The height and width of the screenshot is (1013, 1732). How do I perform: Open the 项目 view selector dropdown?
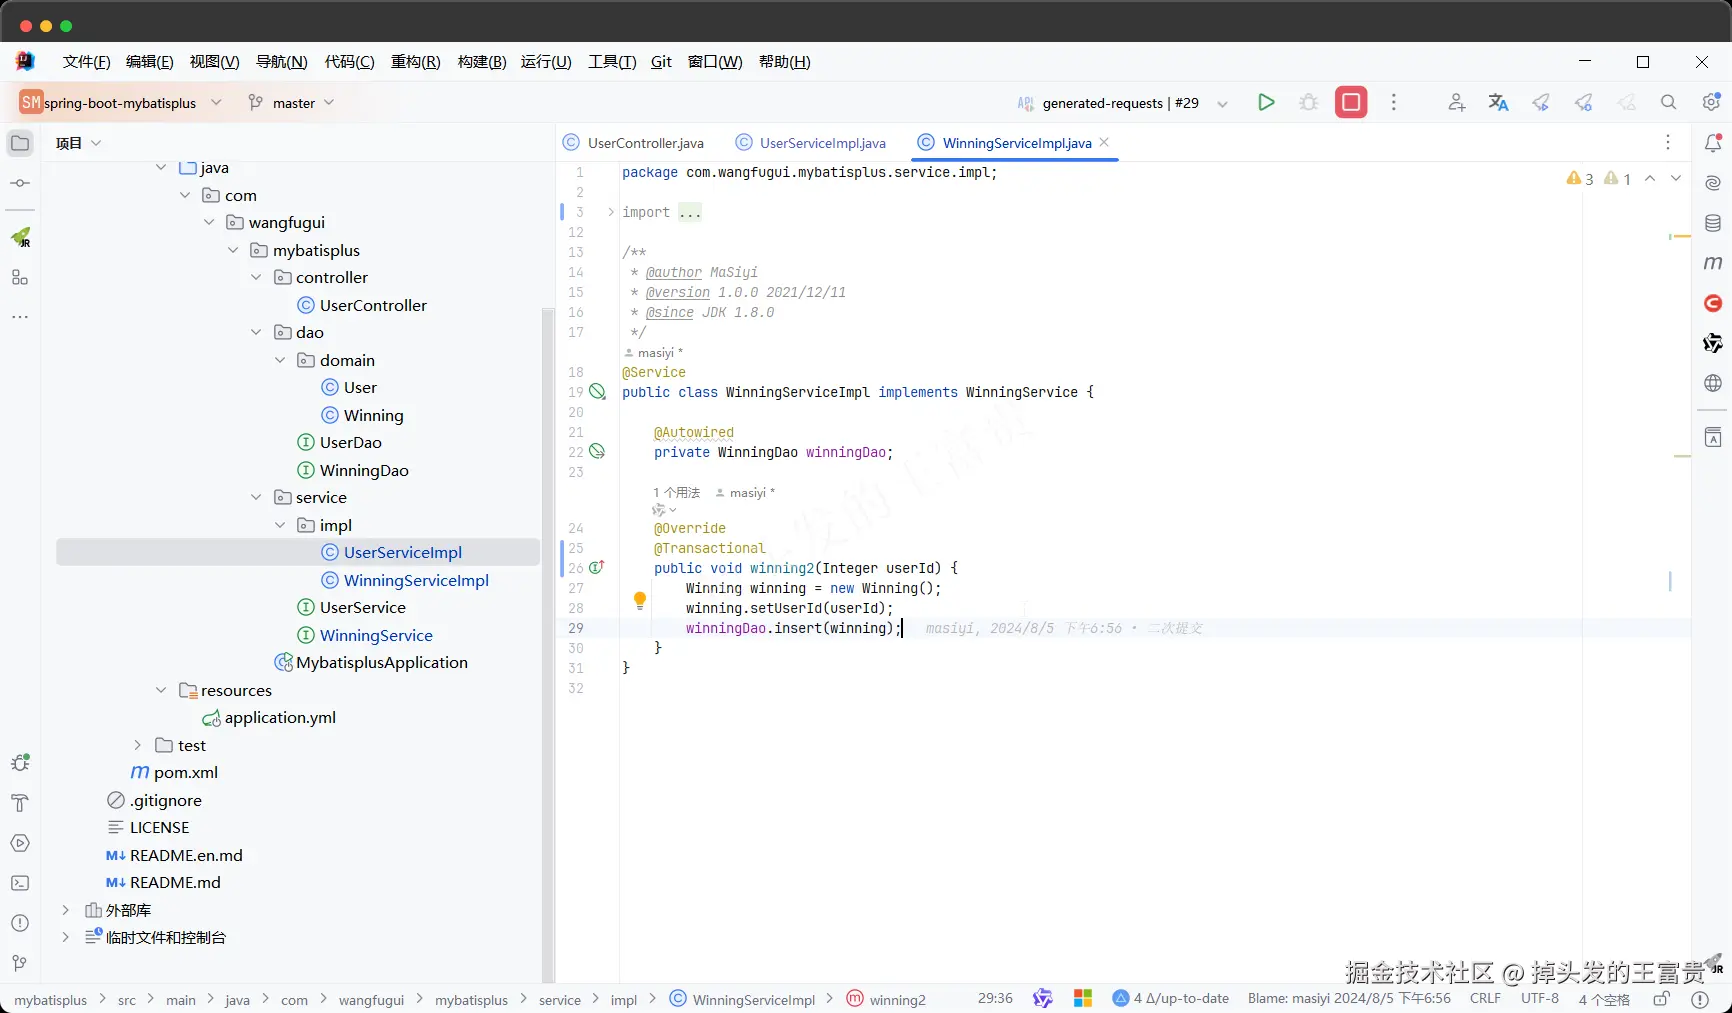coord(79,143)
